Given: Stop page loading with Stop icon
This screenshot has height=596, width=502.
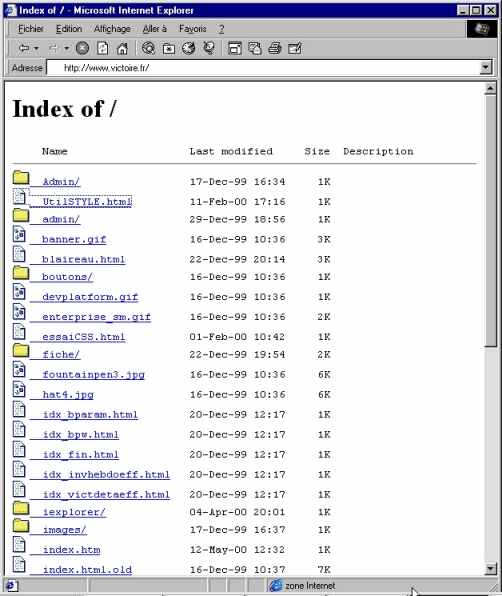Looking at the screenshot, I should point(82,48).
